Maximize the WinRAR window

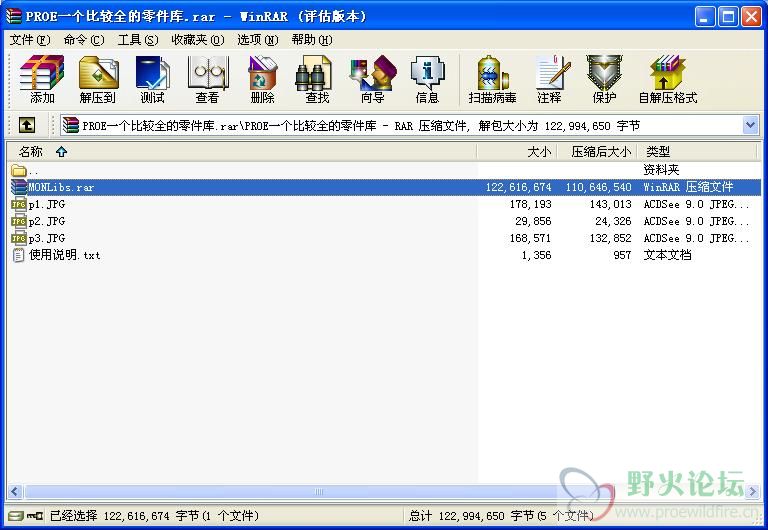pos(728,17)
